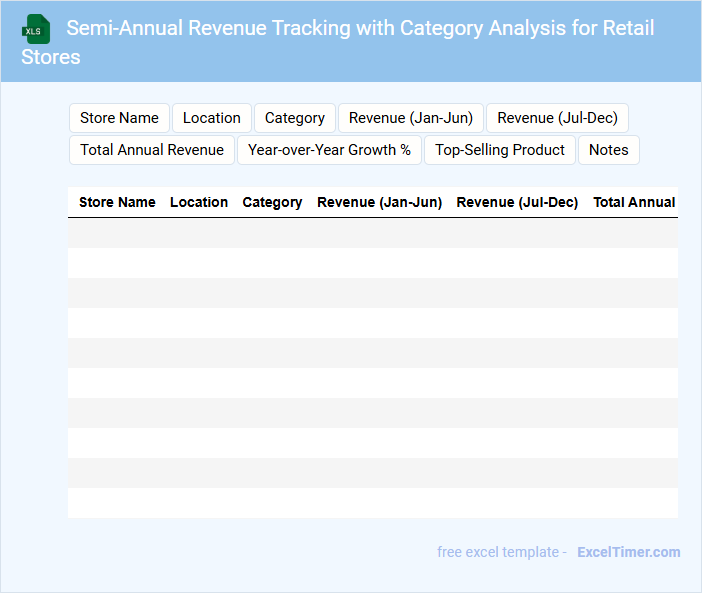Click the Category table column header
The width and height of the screenshot is (702, 593).
[x=272, y=202]
